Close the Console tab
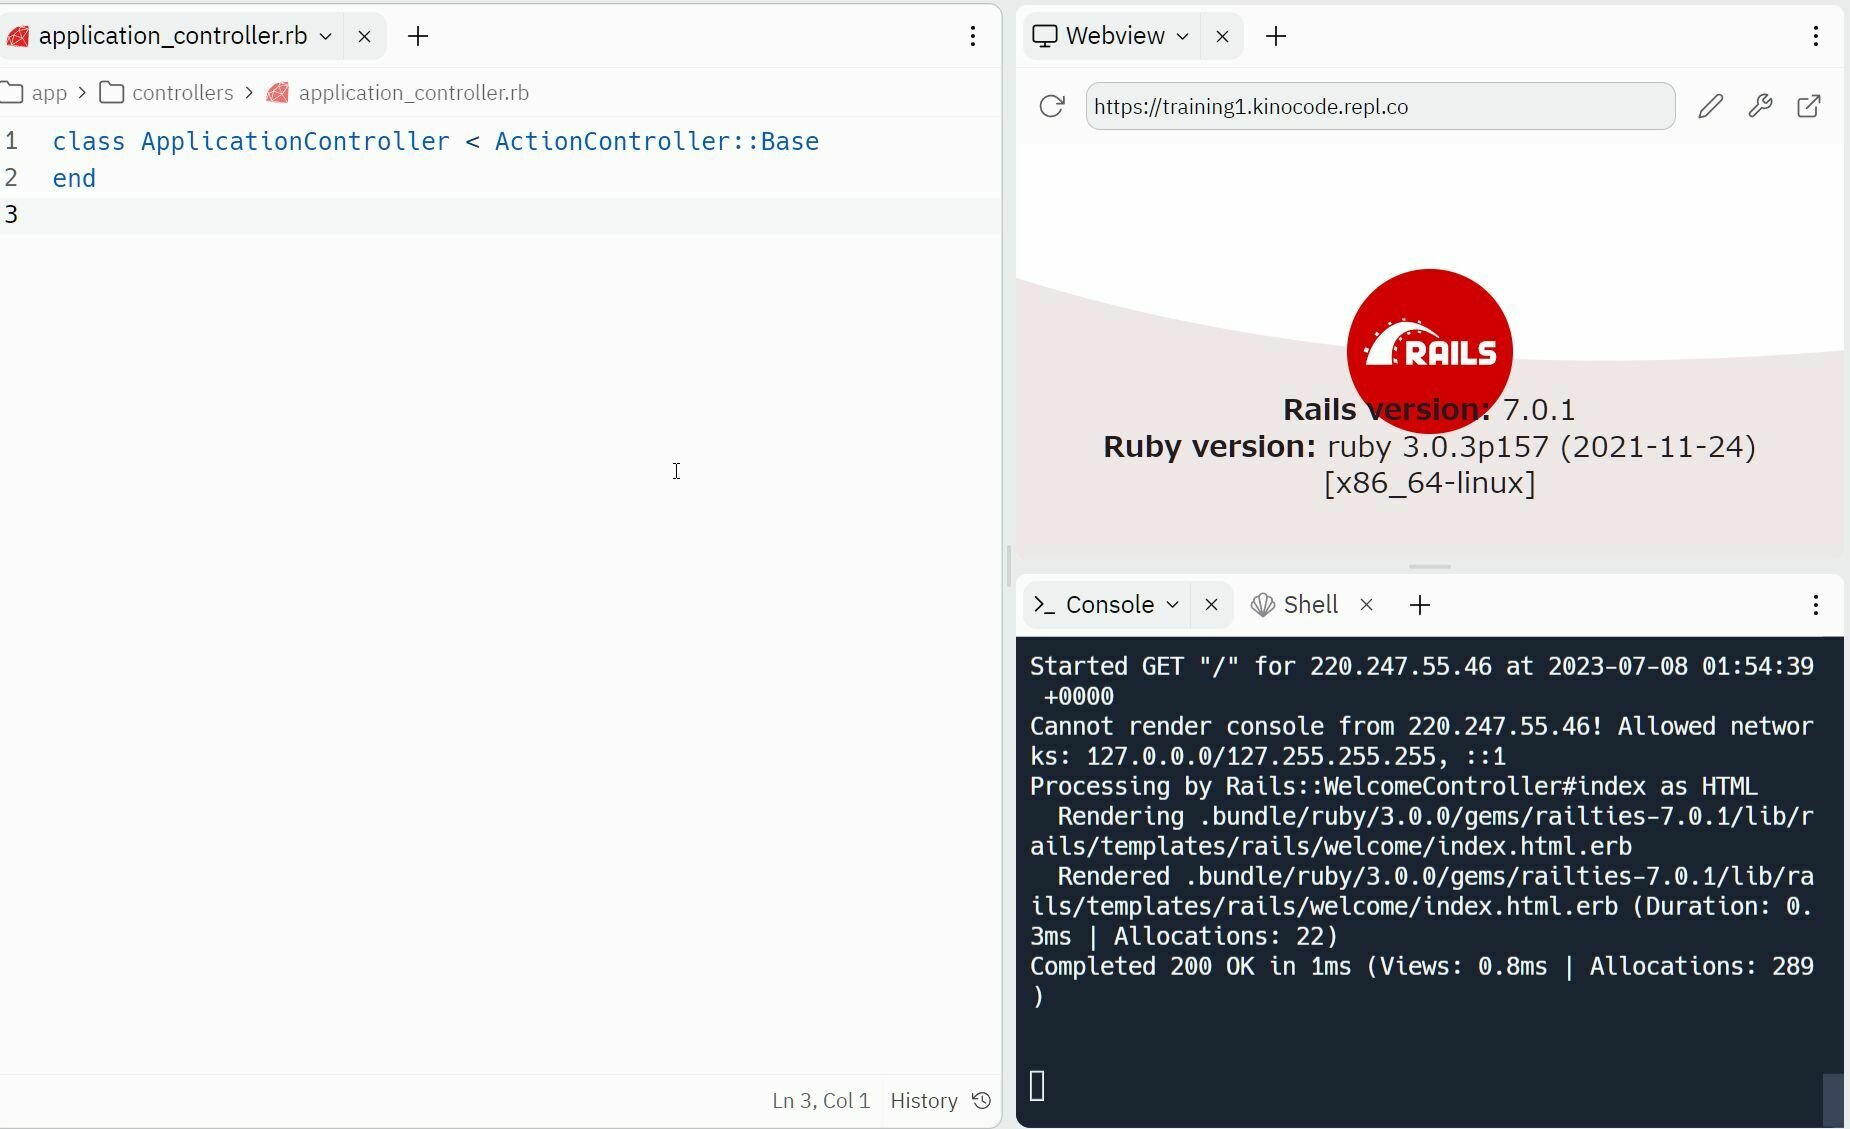 (1211, 605)
